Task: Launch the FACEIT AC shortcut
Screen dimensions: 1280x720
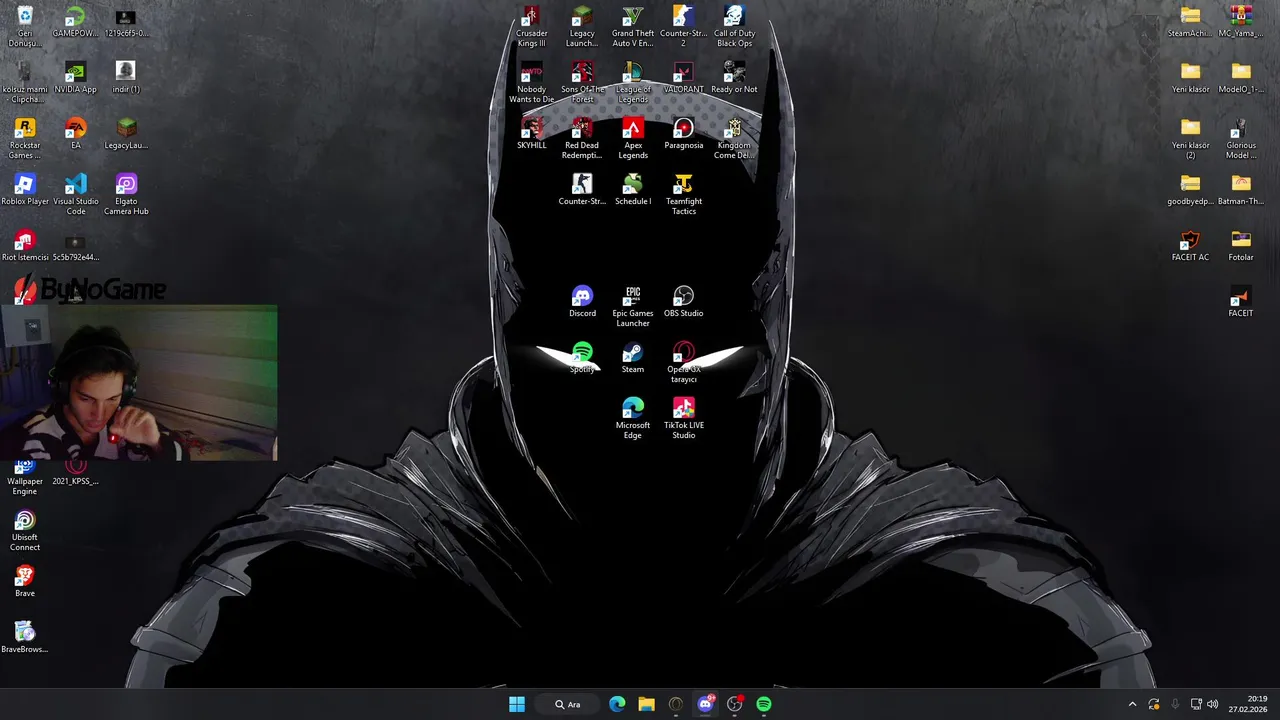Action: 1190,246
